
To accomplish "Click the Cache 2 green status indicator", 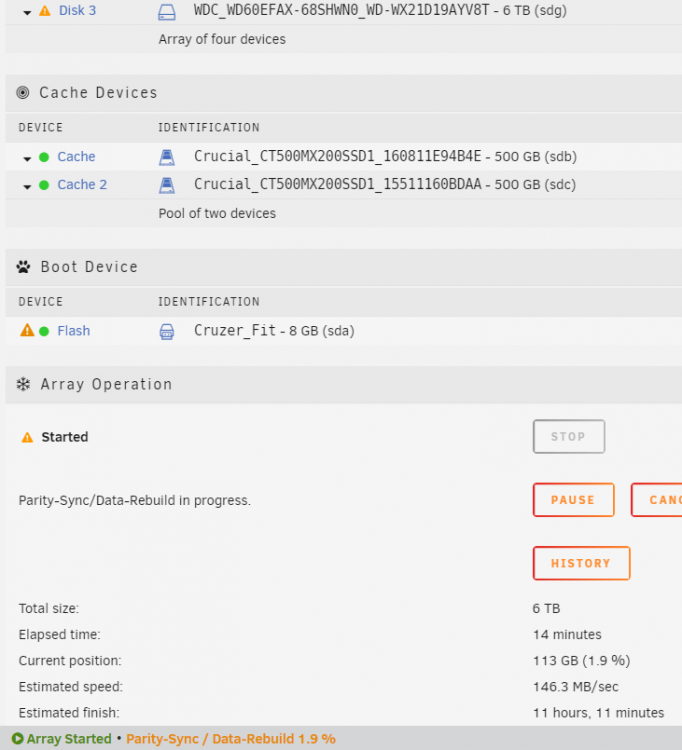I will (x=44, y=185).
